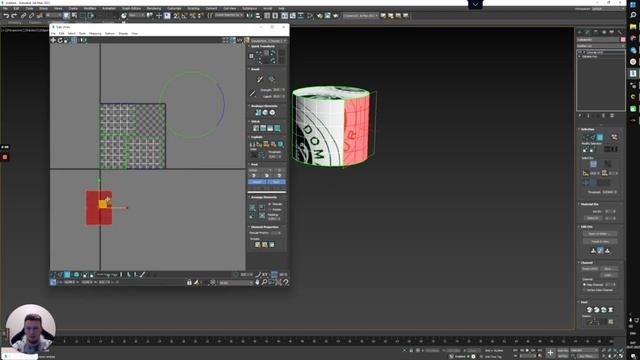This screenshot has height=360, width=640.
Task: Click first icon in Reshape Elements rollout
Action: (258, 113)
